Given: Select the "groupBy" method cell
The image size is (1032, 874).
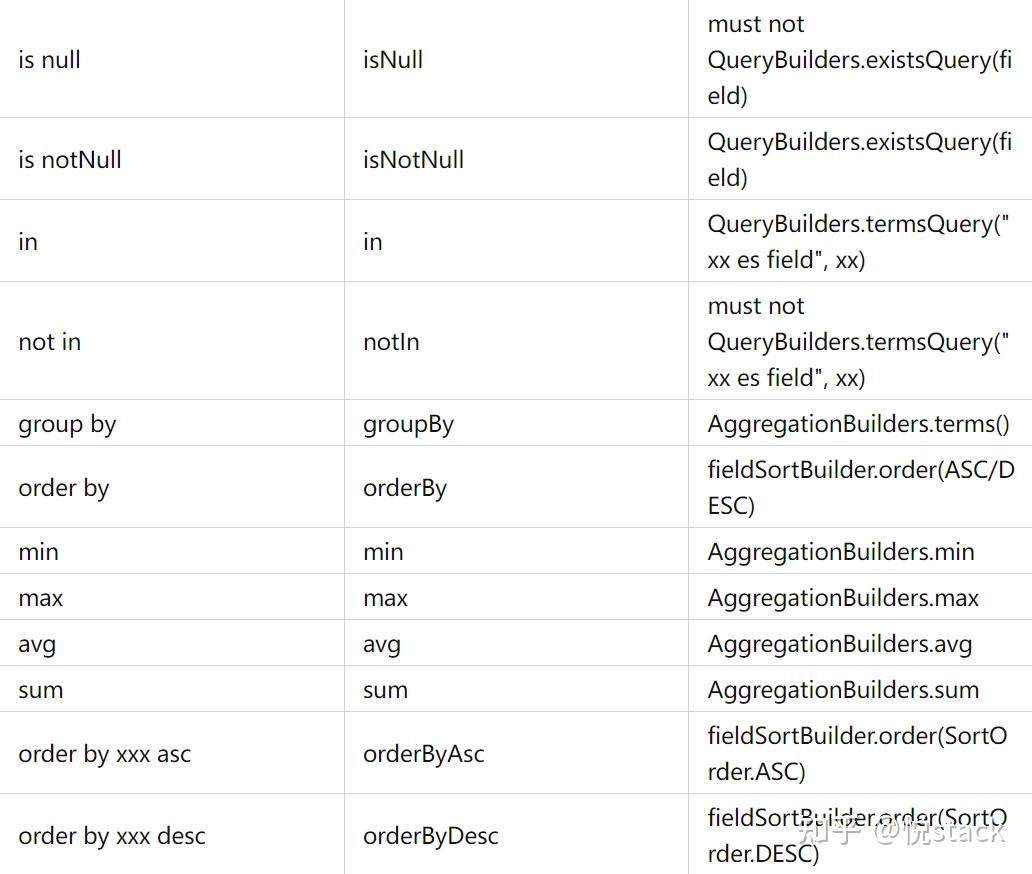Looking at the screenshot, I should click(x=408, y=424).
